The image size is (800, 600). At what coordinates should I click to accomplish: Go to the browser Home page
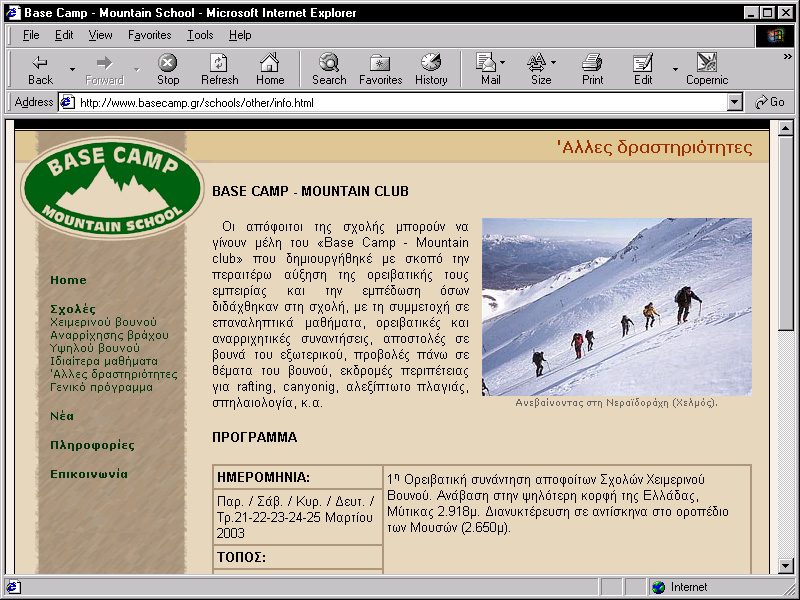[270, 69]
